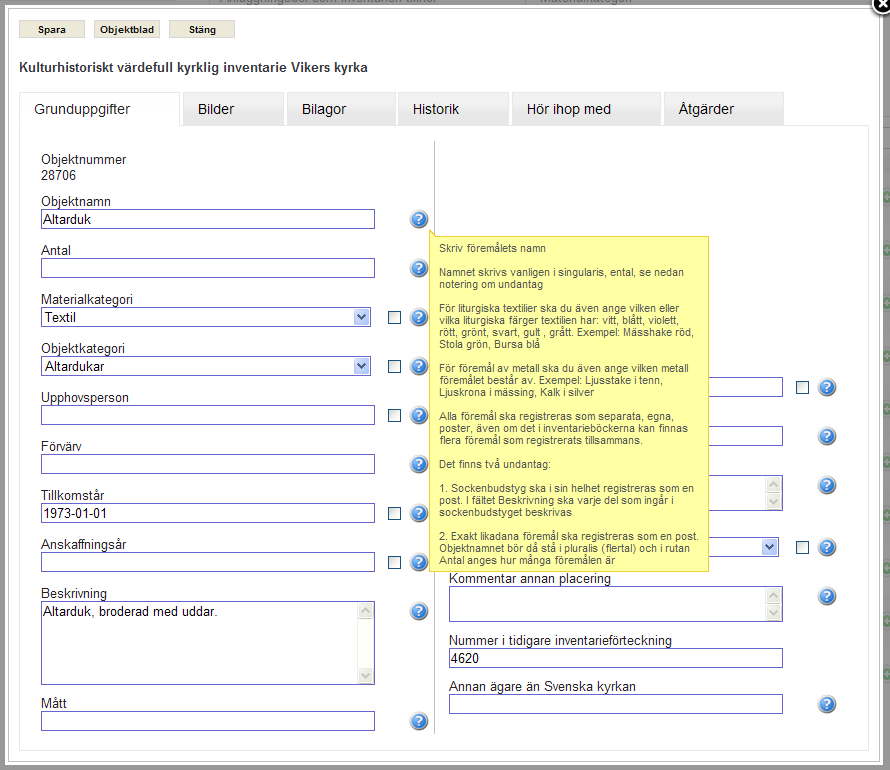Screen dimensions: 890x770
Task: Click the Anskaffningsår help icon
Action: 419,562
